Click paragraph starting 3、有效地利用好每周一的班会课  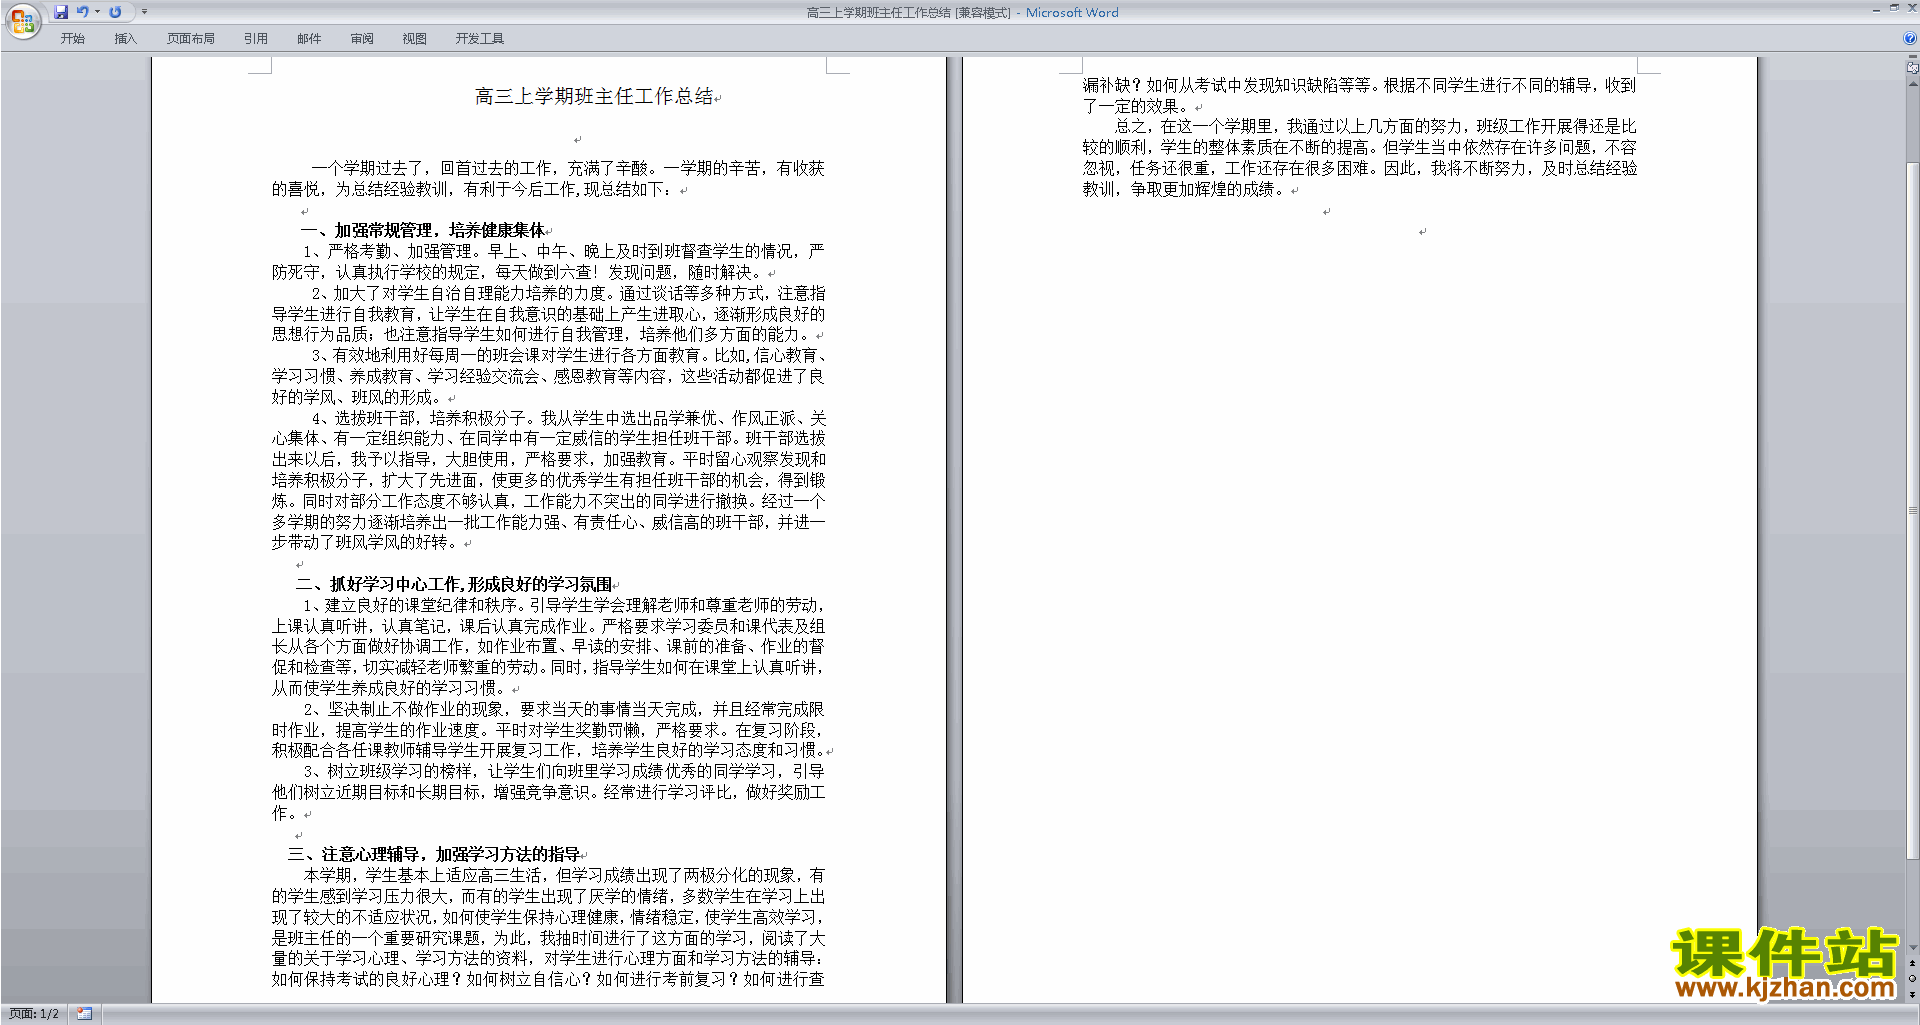(548, 376)
